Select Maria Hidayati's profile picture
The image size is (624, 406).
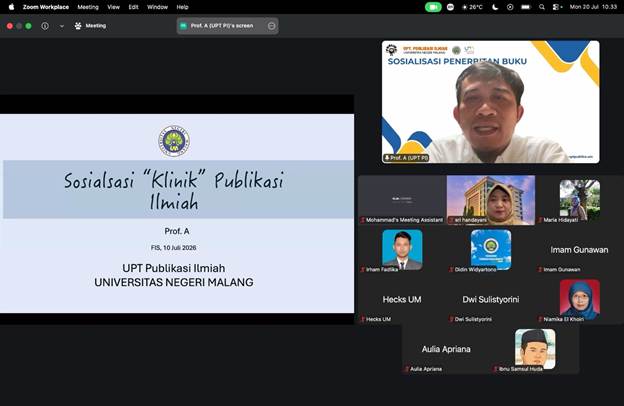[x=580, y=200]
